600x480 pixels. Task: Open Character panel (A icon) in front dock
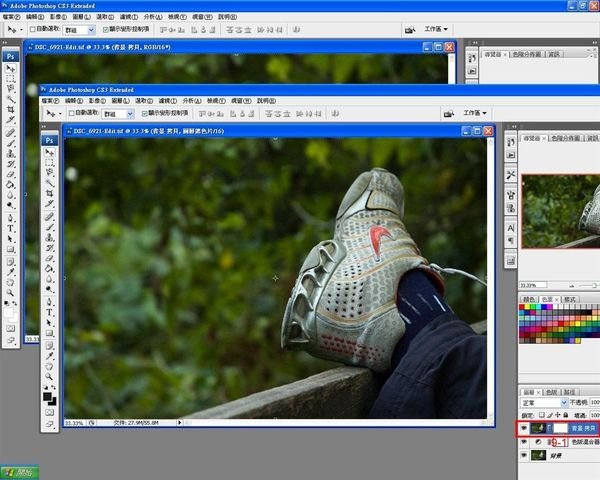[511, 228]
